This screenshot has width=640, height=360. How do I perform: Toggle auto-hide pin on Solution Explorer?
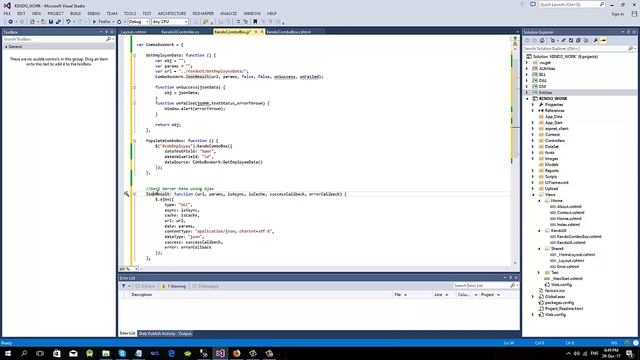pos(629,32)
